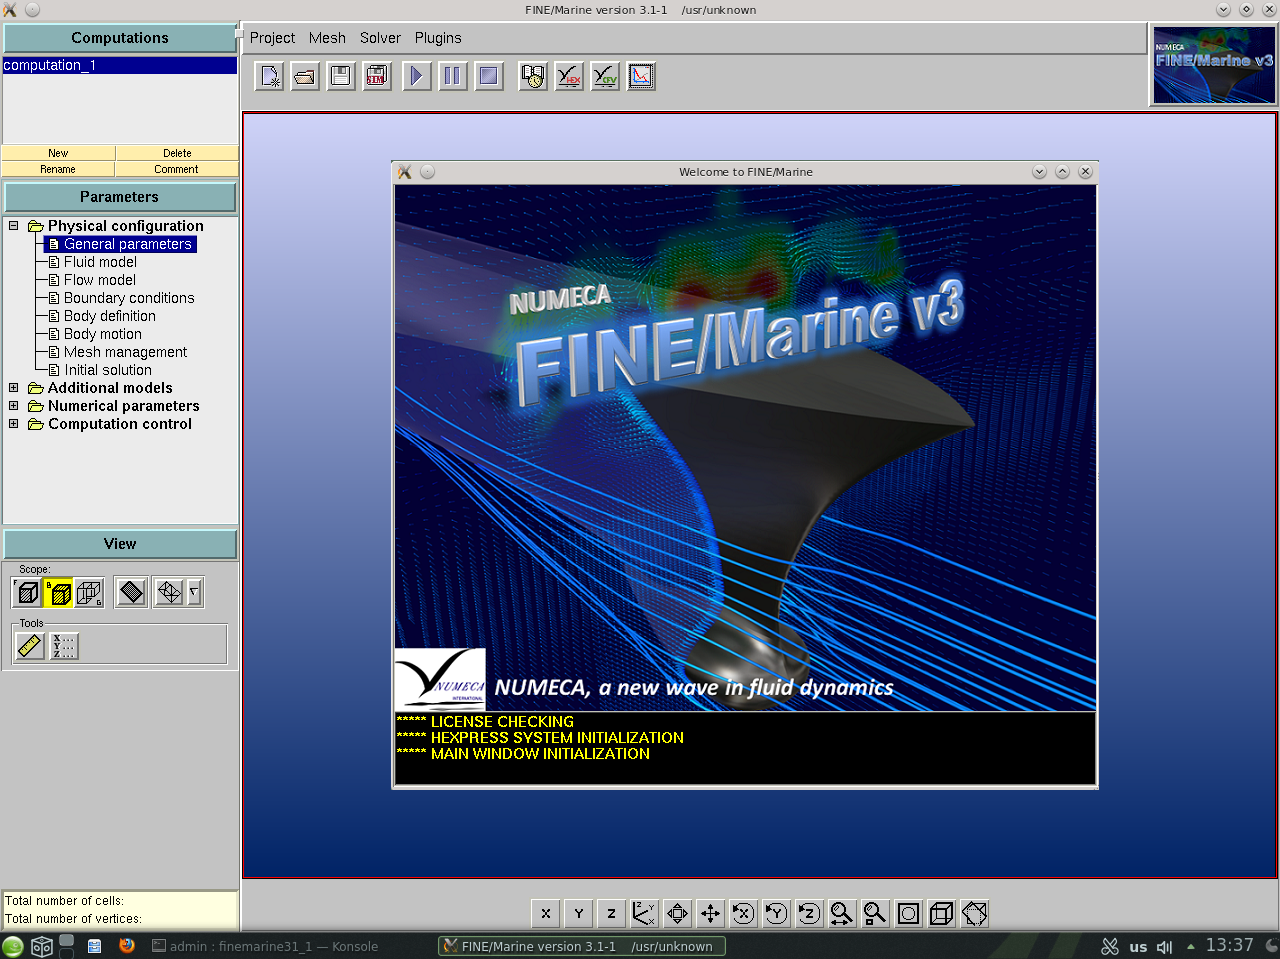Launch CFView with the CFV icon
The width and height of the screenshot is (1280, 959).
click(605, 76)
